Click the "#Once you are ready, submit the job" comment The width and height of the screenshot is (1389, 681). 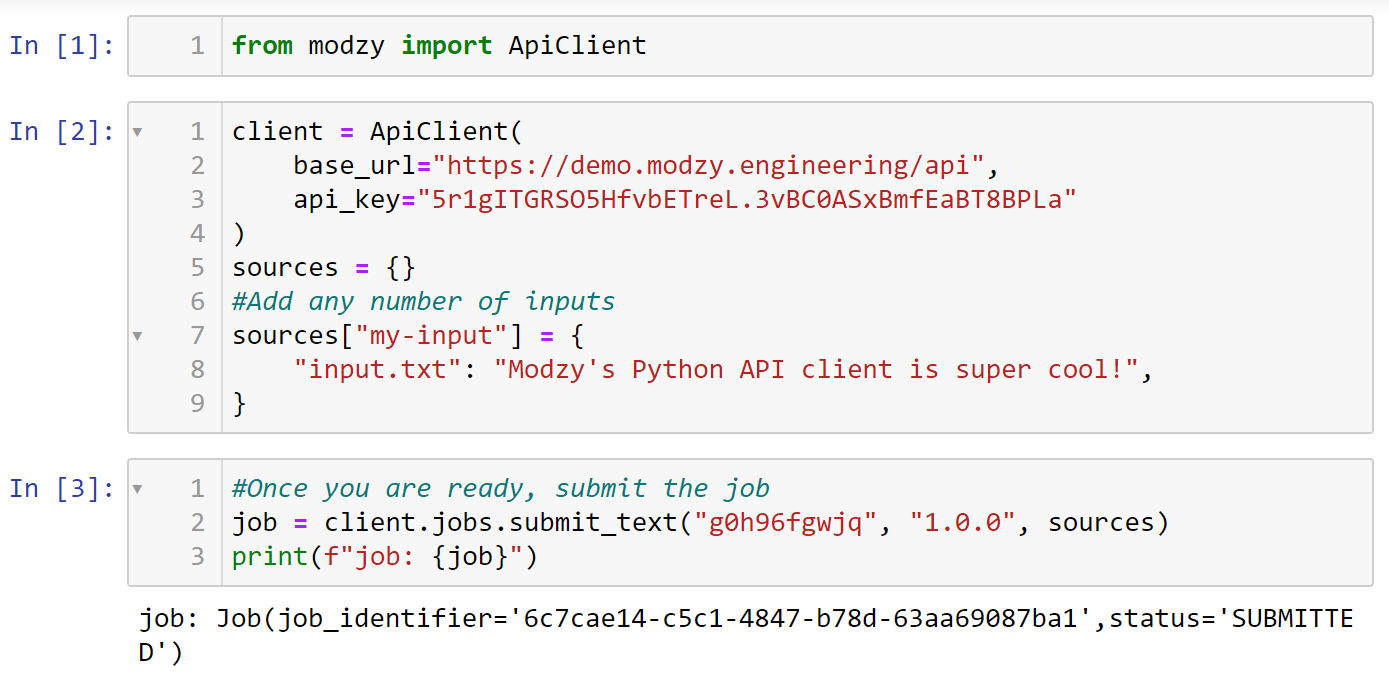[501, 489]
